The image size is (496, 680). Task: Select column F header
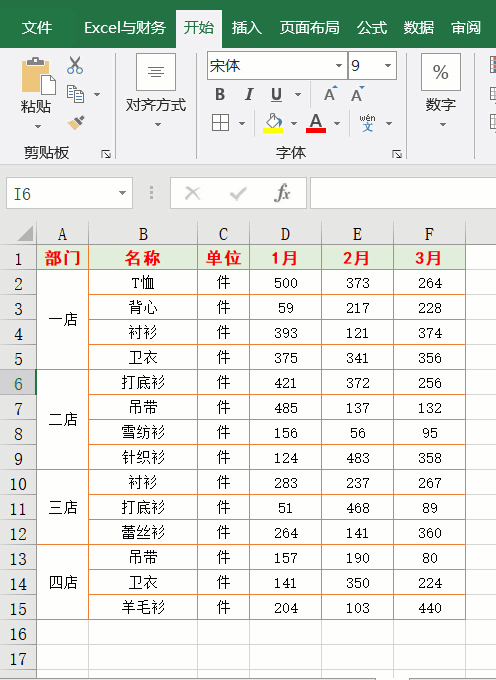[429, 234]
